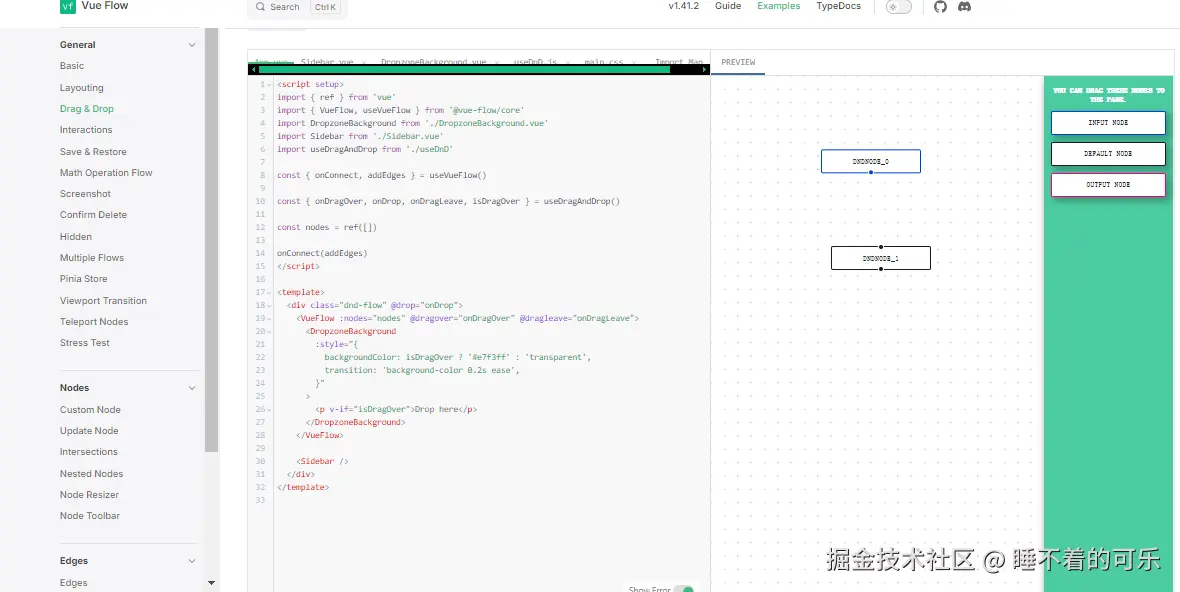Open the Guide navigation link
Image resolution: width=1180 pixels, height=592 pixels.
point(728,6)
